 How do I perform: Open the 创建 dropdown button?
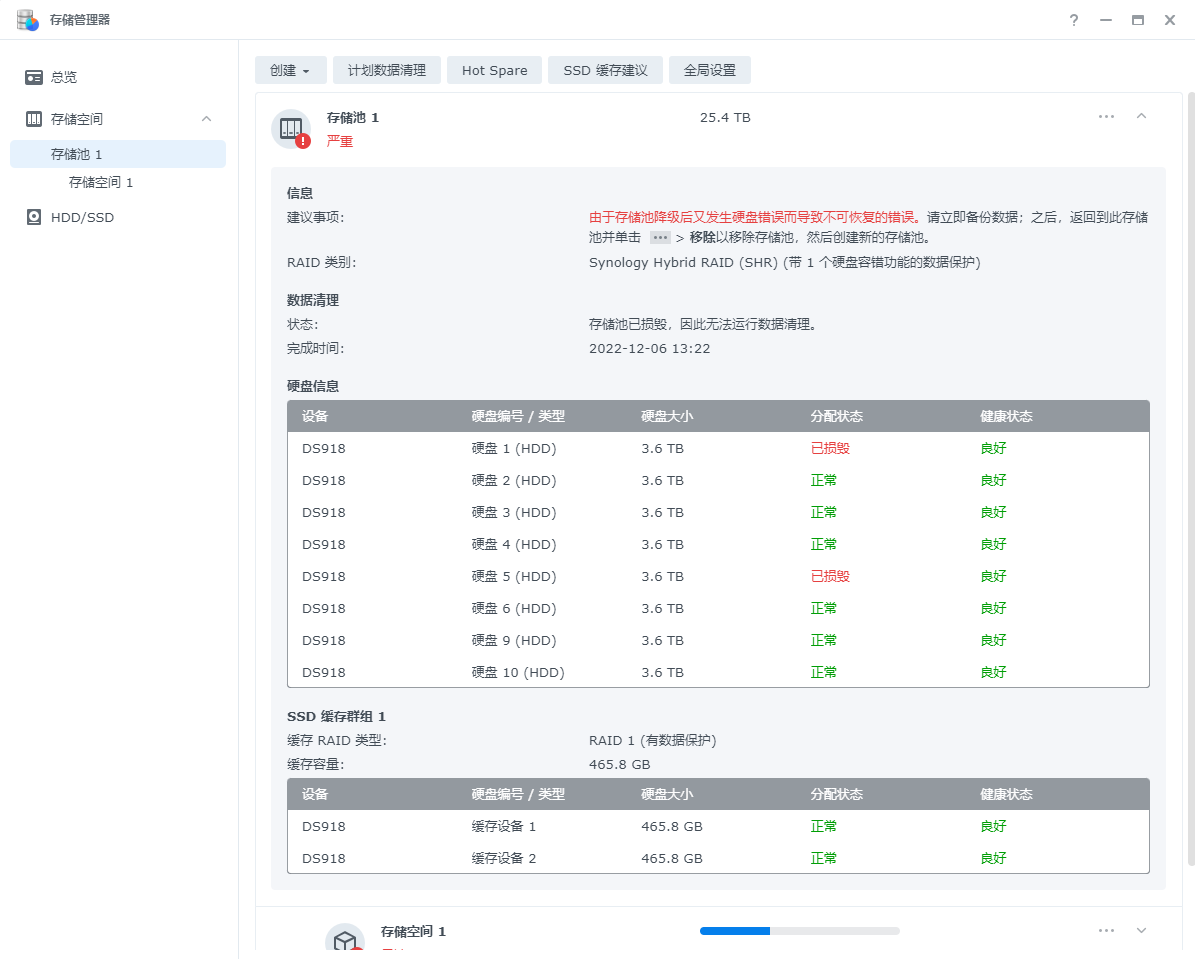[290, 70]
